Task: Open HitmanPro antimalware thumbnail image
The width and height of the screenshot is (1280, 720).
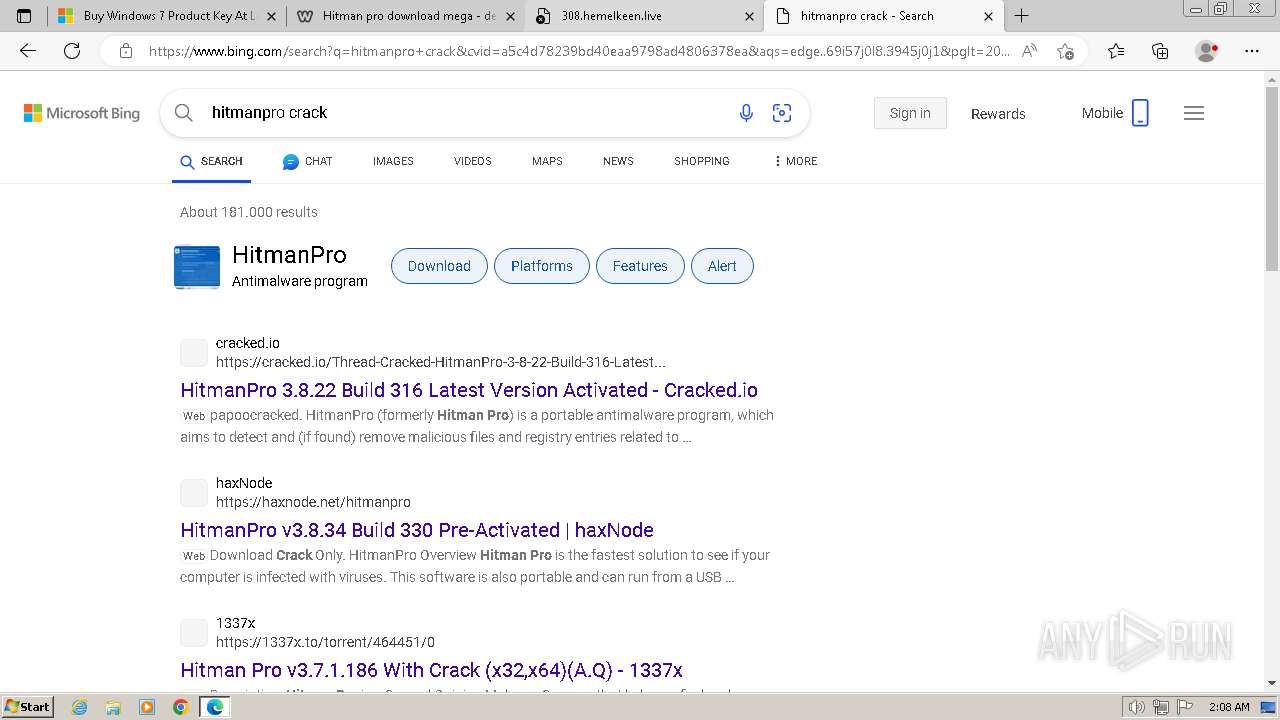Action: pyautogui.click(x=197, y=267)
